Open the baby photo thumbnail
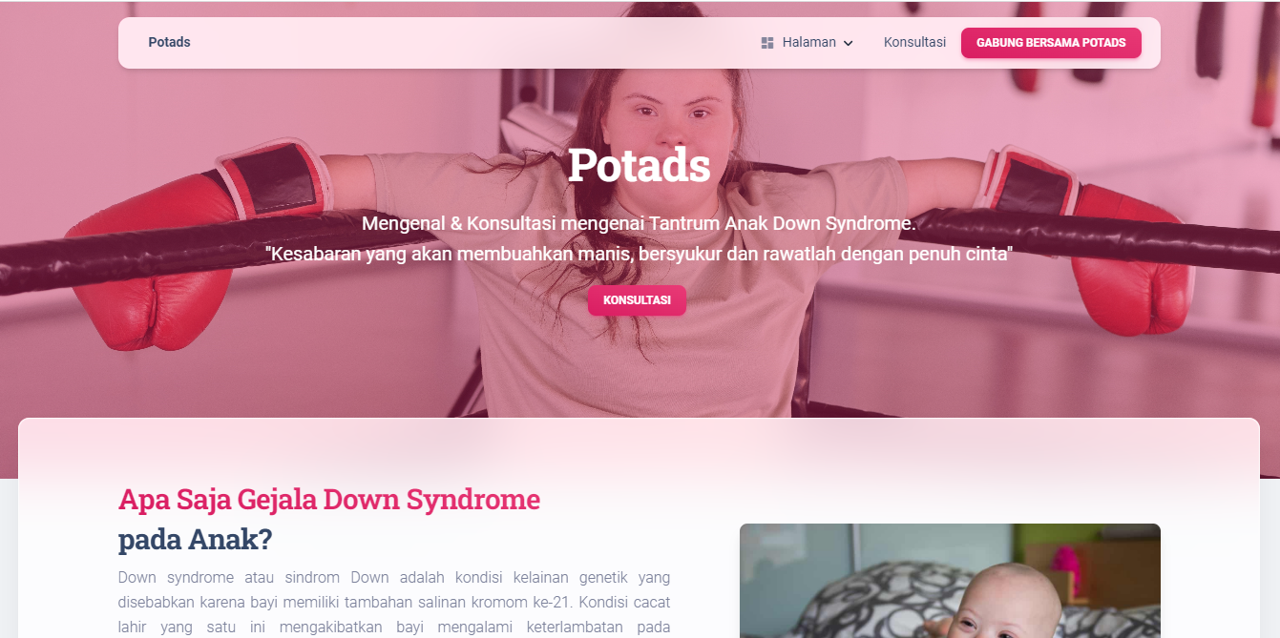 [x=950, y=581]
